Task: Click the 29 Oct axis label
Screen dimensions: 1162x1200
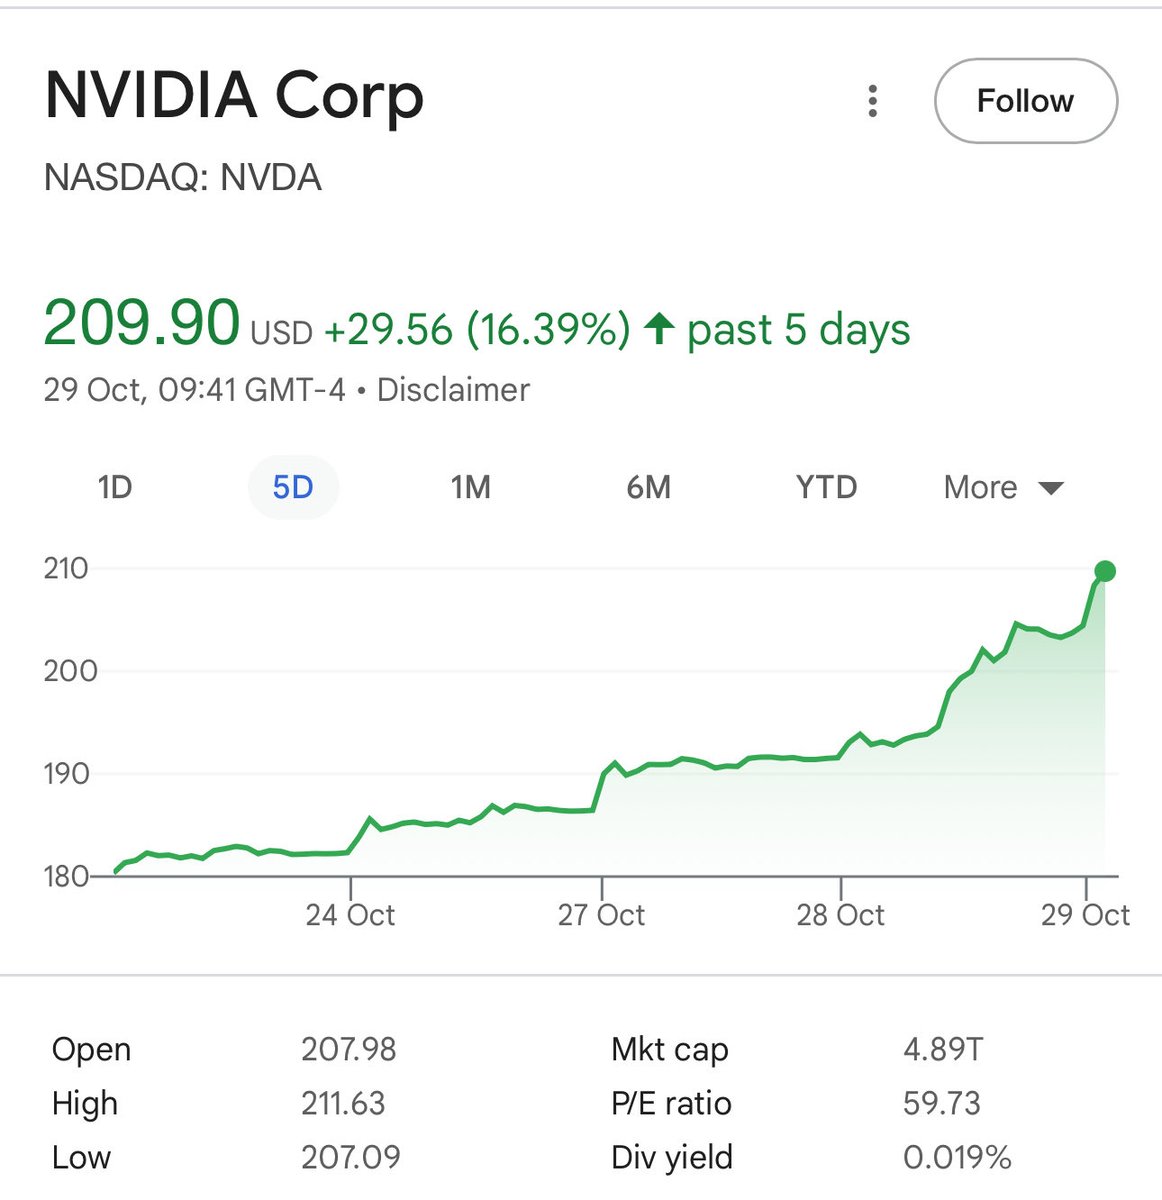Action: coord(1085,914)
